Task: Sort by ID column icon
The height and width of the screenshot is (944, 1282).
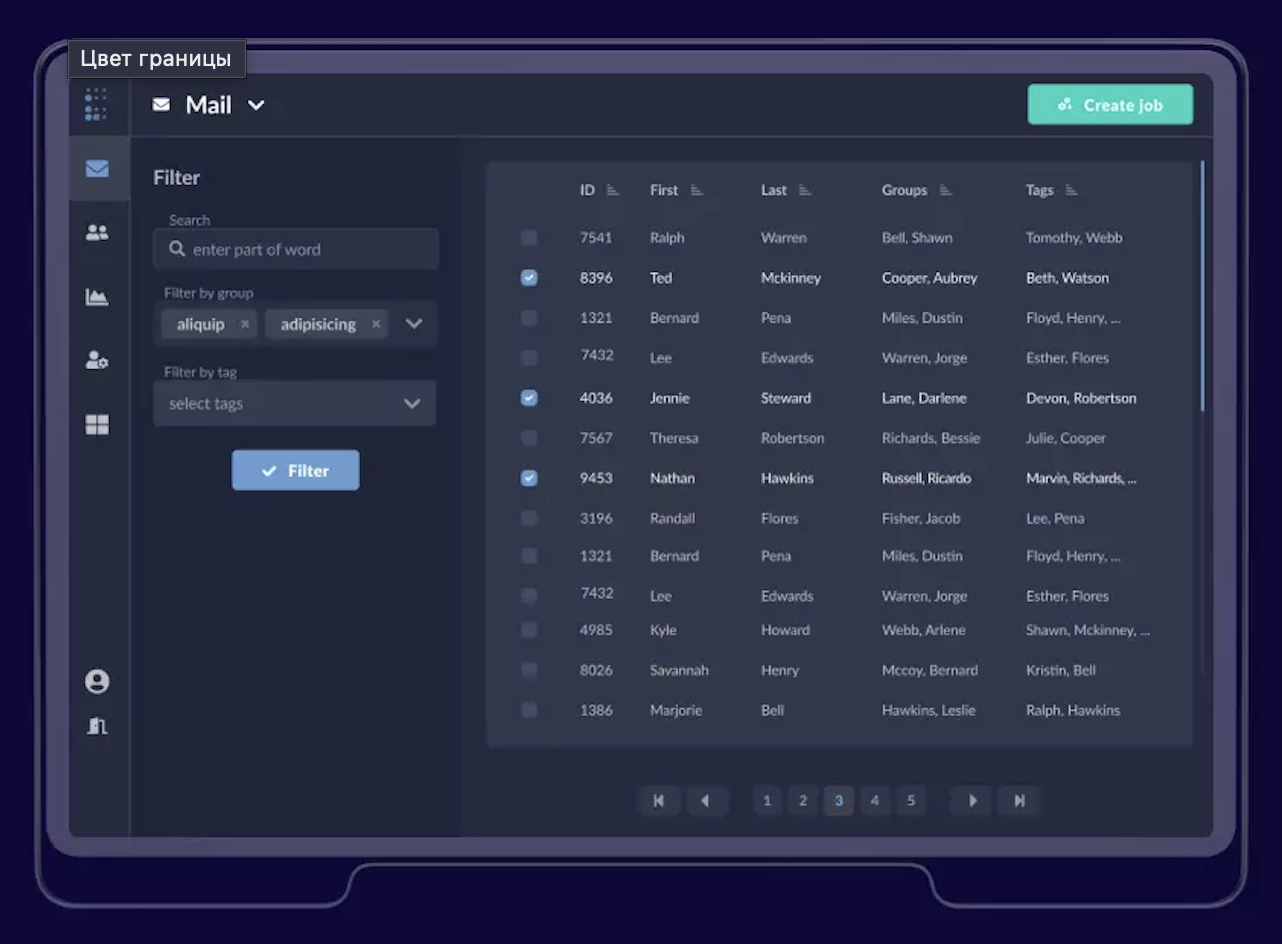Action: pyautogui.click(x=613, y=190)
